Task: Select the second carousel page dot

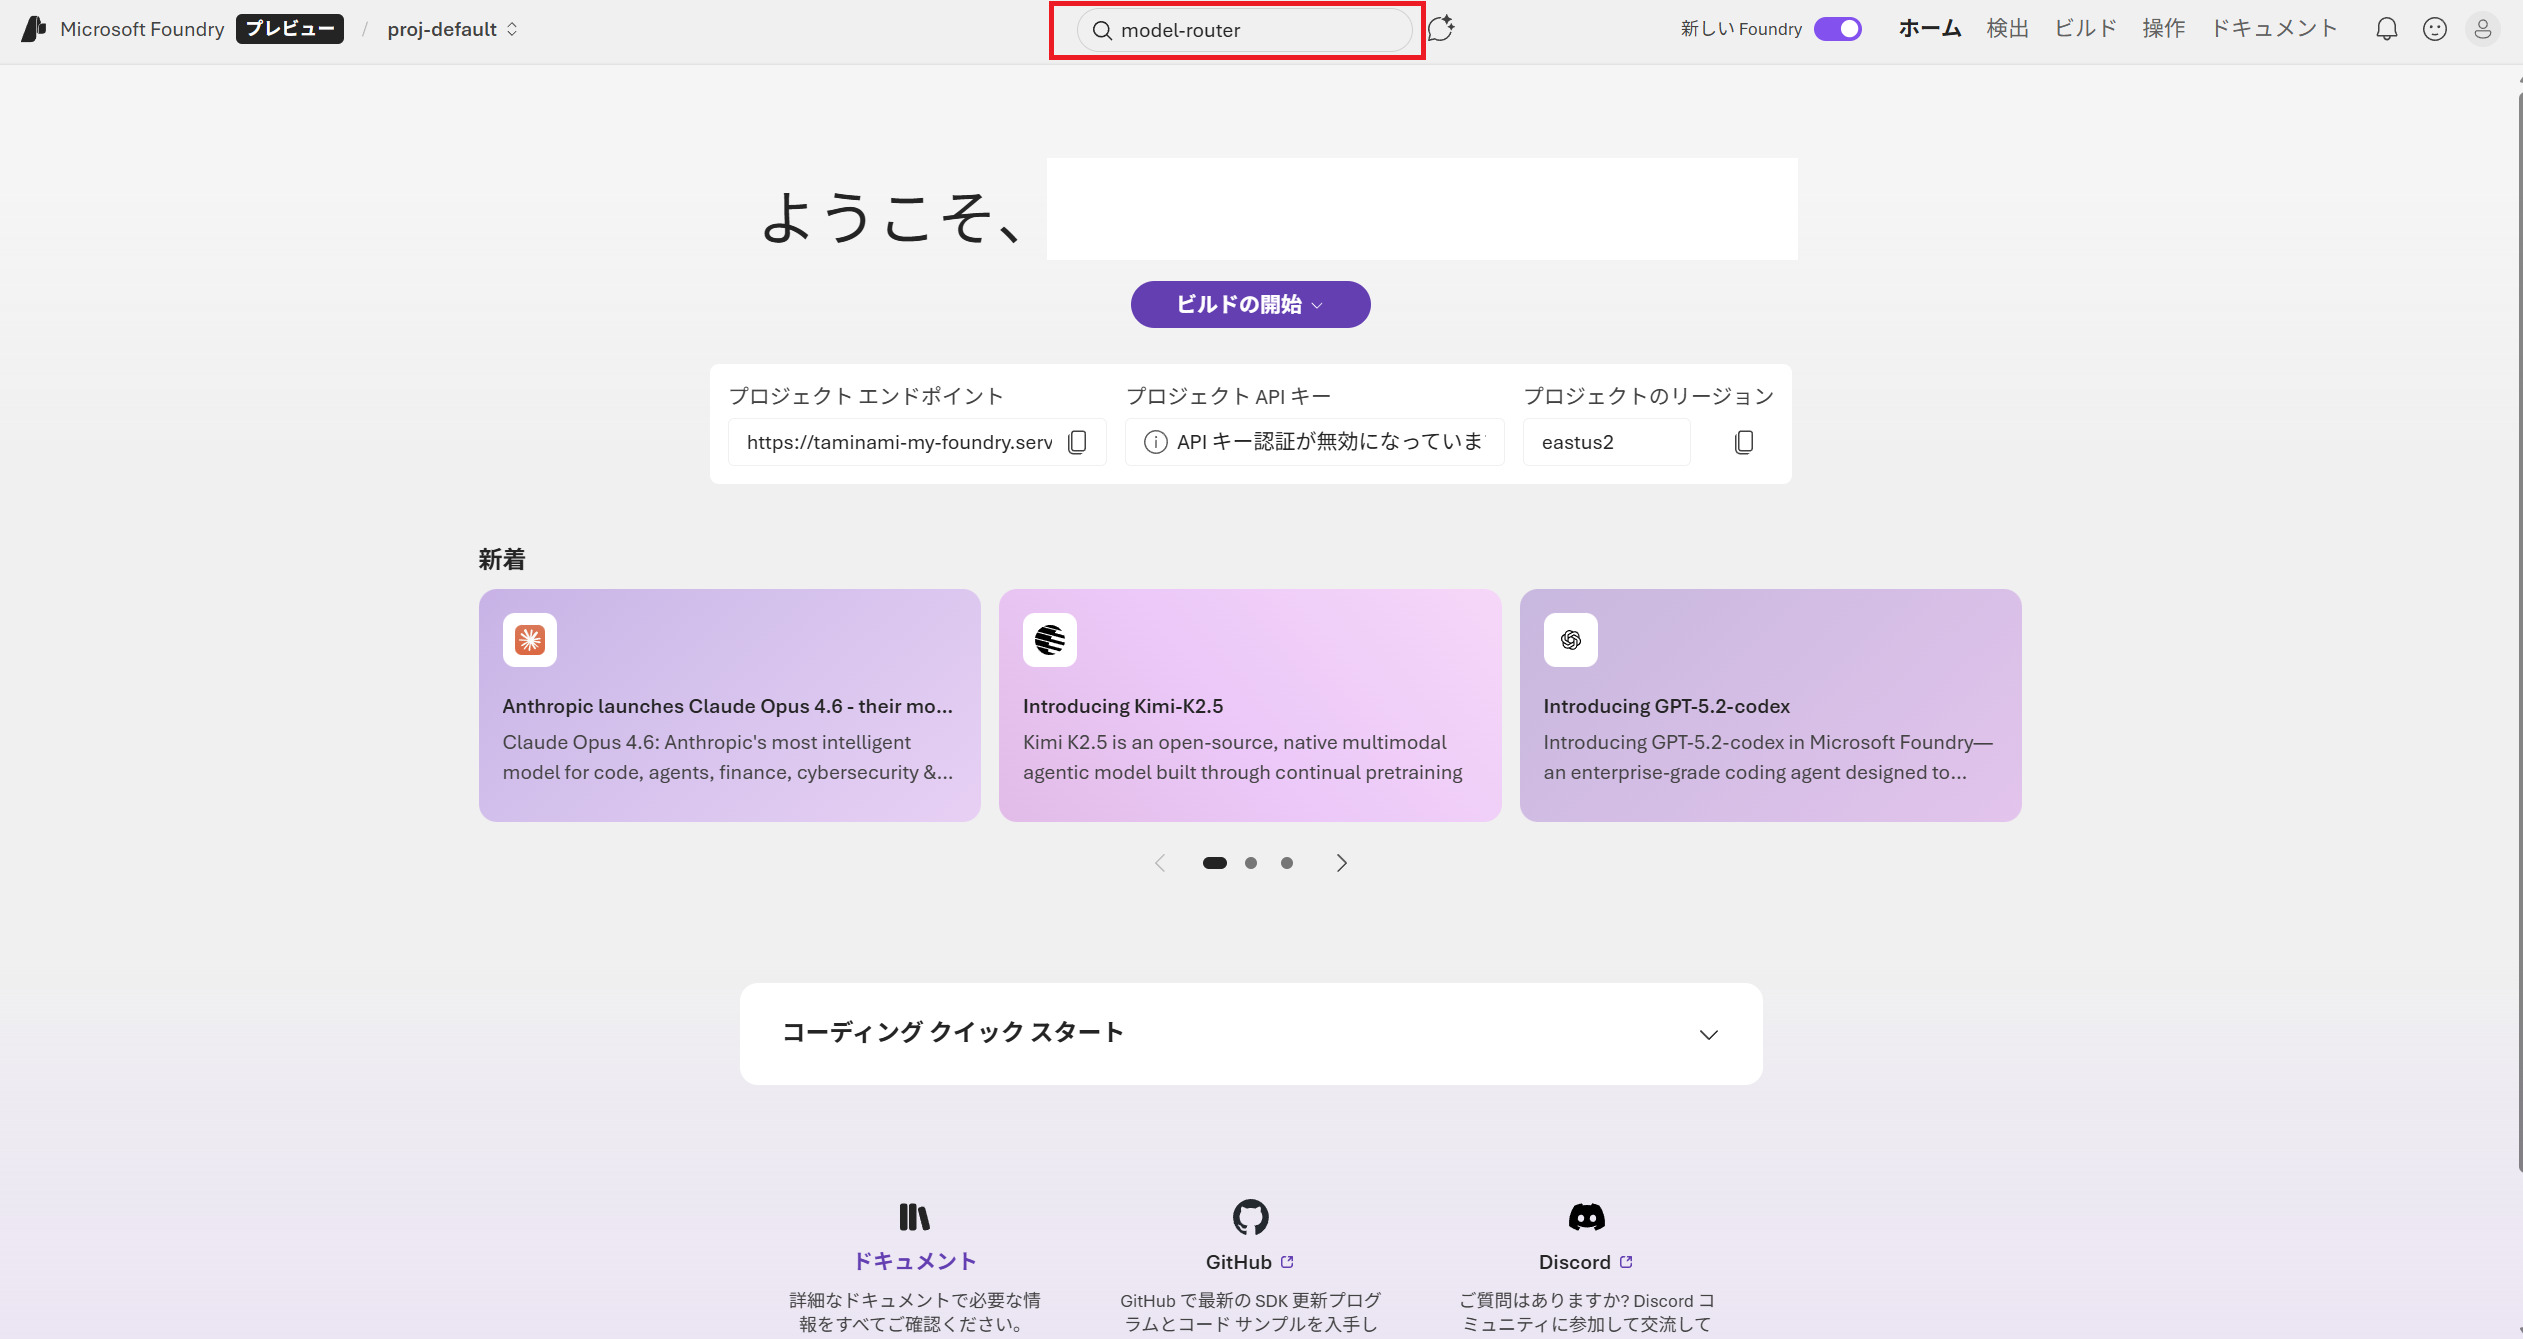Action: pos(1250,863)
